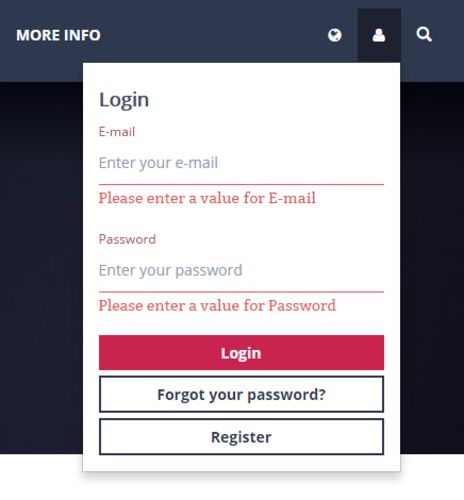Click the Password validation error message
This screenshot has height=500, width=464.
(x=217, y=306)
